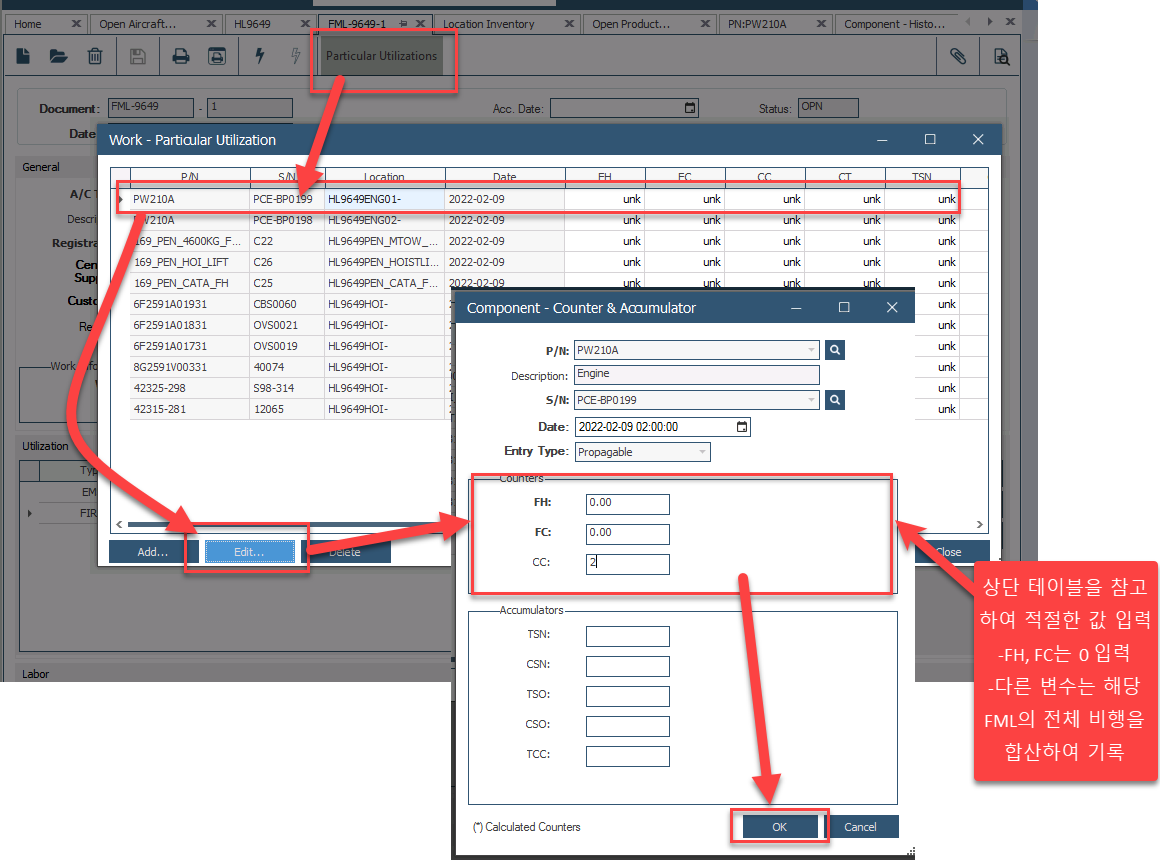Expand the Entry Type dropdown
Viewport: 1160px width, 860px height.
(x=702, y=452)
